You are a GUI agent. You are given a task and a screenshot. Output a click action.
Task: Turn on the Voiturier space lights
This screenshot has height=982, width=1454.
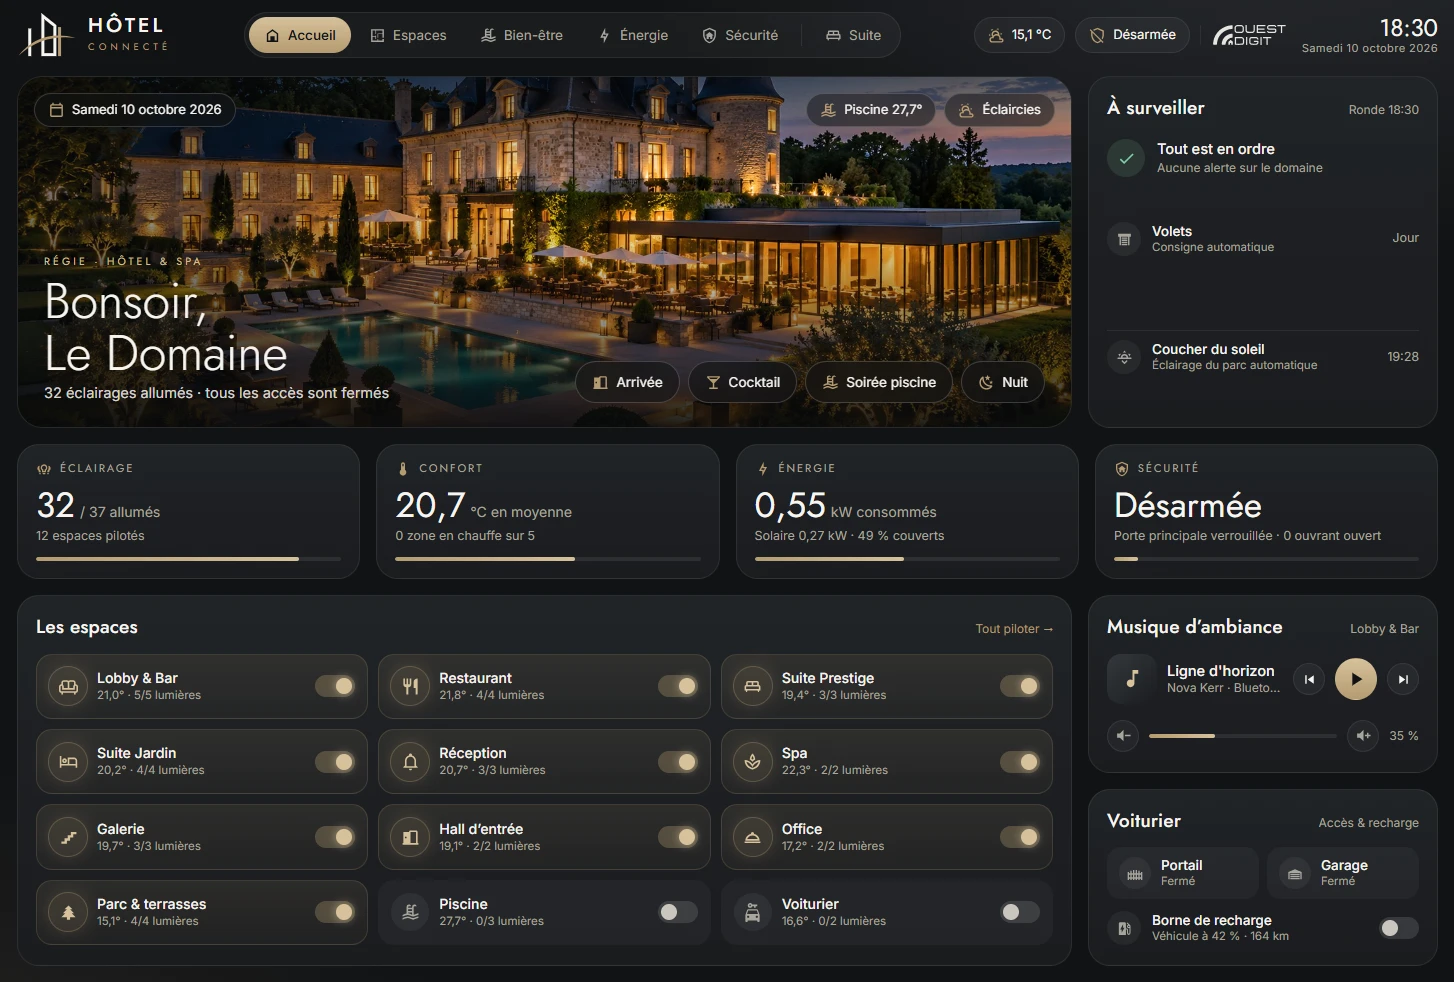(1020, 912)
